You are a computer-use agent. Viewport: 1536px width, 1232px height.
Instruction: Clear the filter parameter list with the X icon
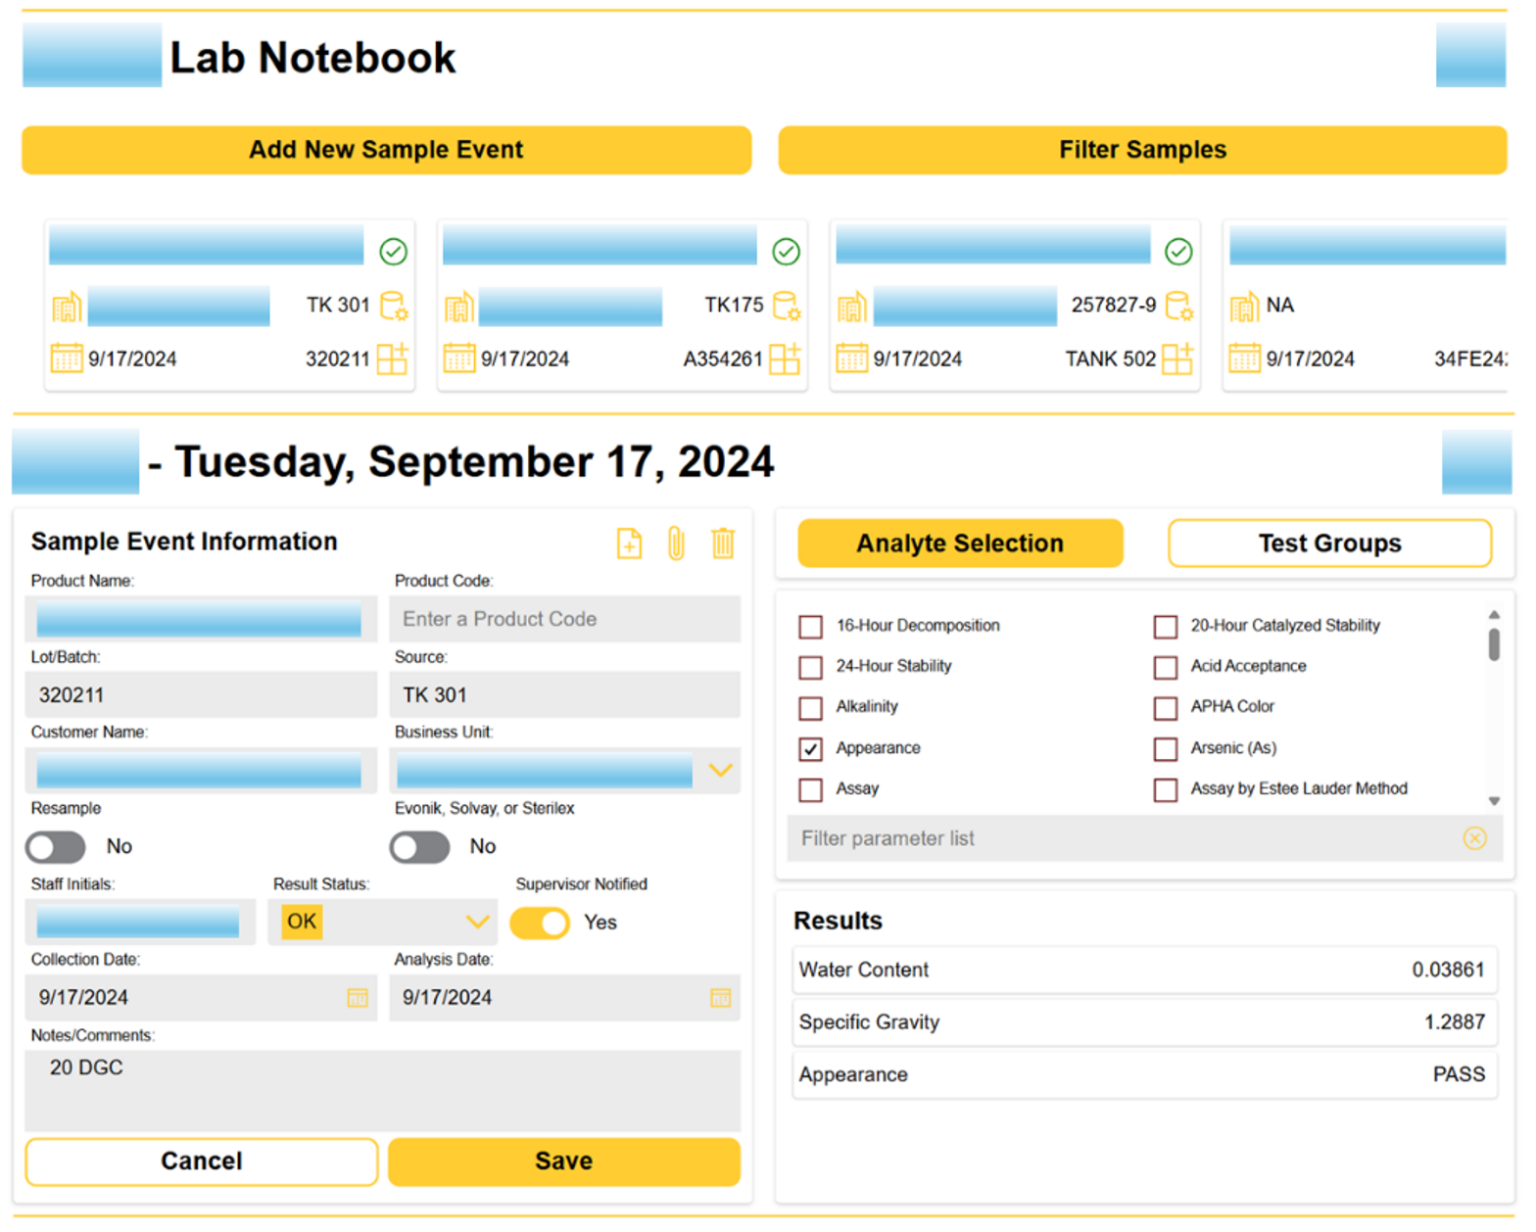[x=1475, y=839]
